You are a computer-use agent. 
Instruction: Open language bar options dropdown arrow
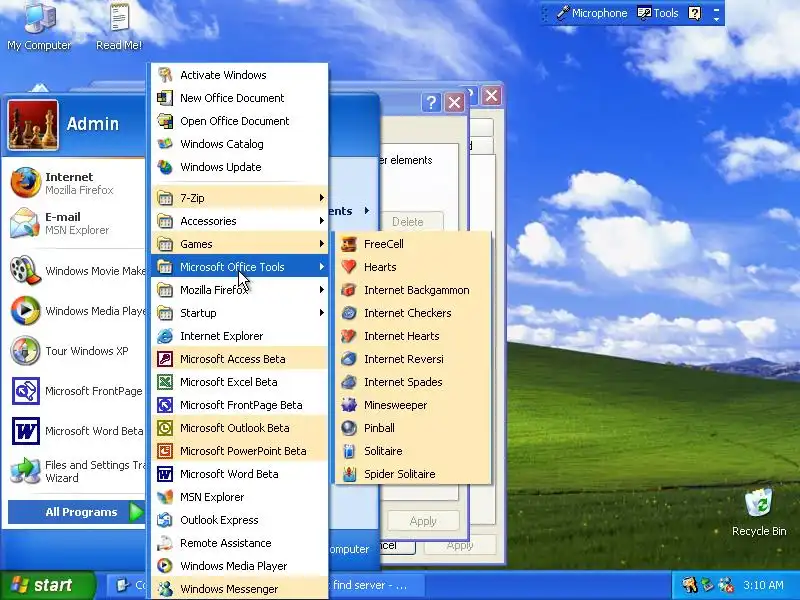(x=716, y=18)
